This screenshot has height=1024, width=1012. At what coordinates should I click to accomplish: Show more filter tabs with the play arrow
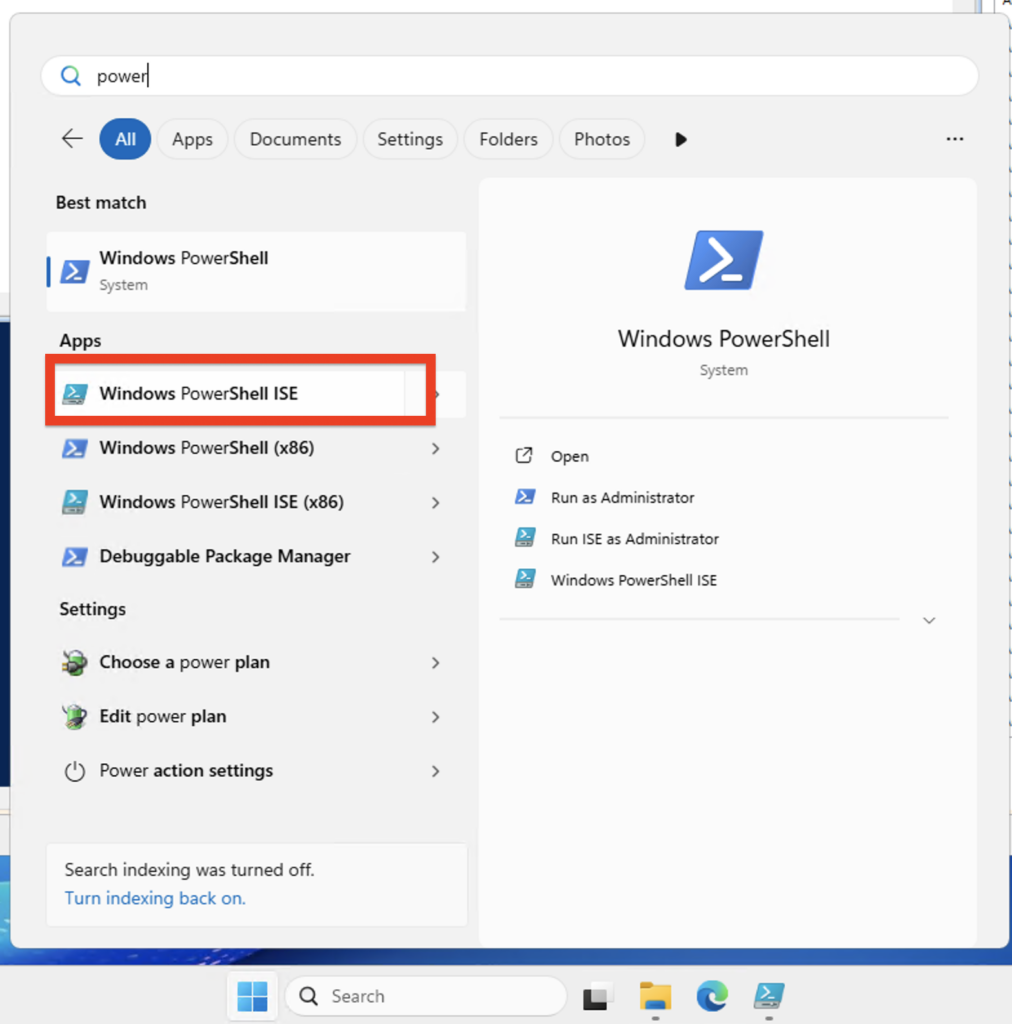[x=681, y=139]
